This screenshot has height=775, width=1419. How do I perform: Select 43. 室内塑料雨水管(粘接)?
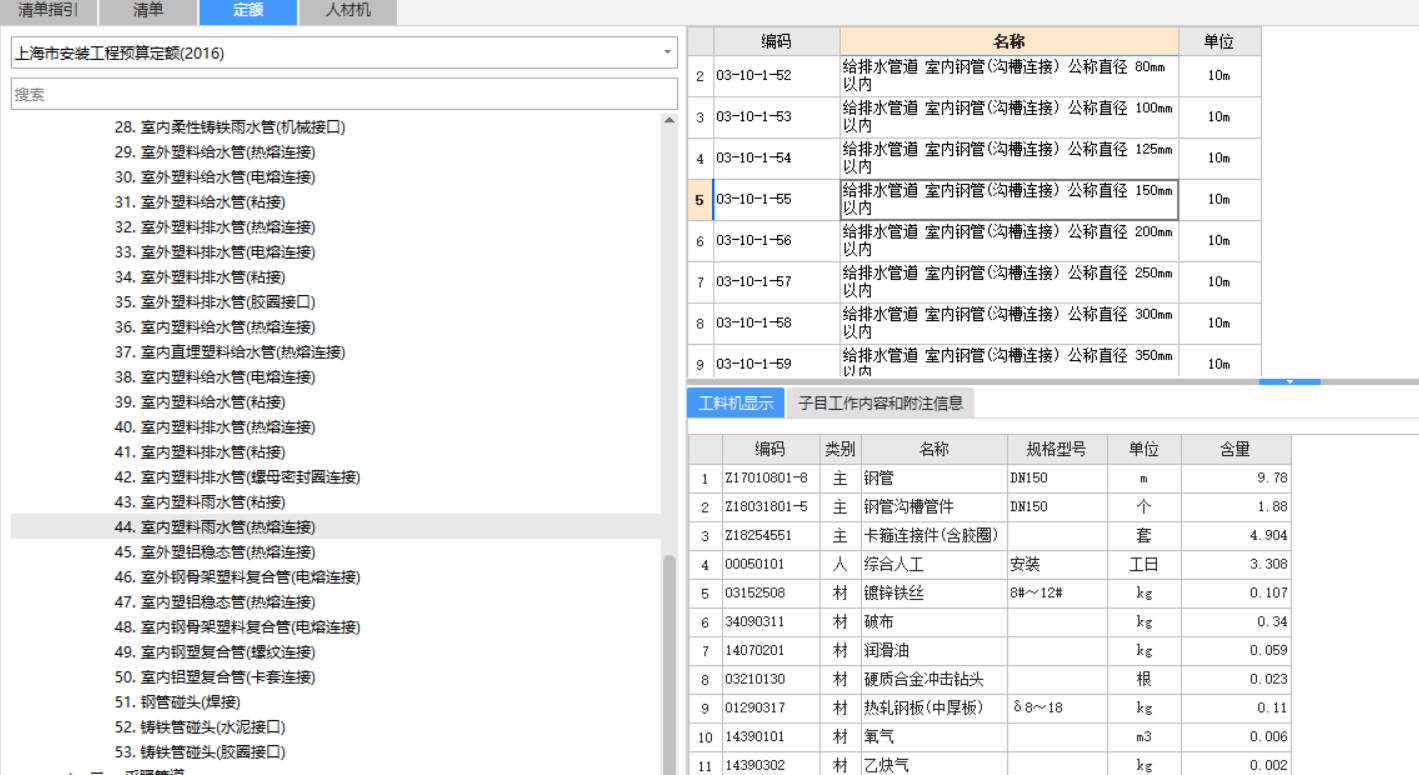coord(200,502)
